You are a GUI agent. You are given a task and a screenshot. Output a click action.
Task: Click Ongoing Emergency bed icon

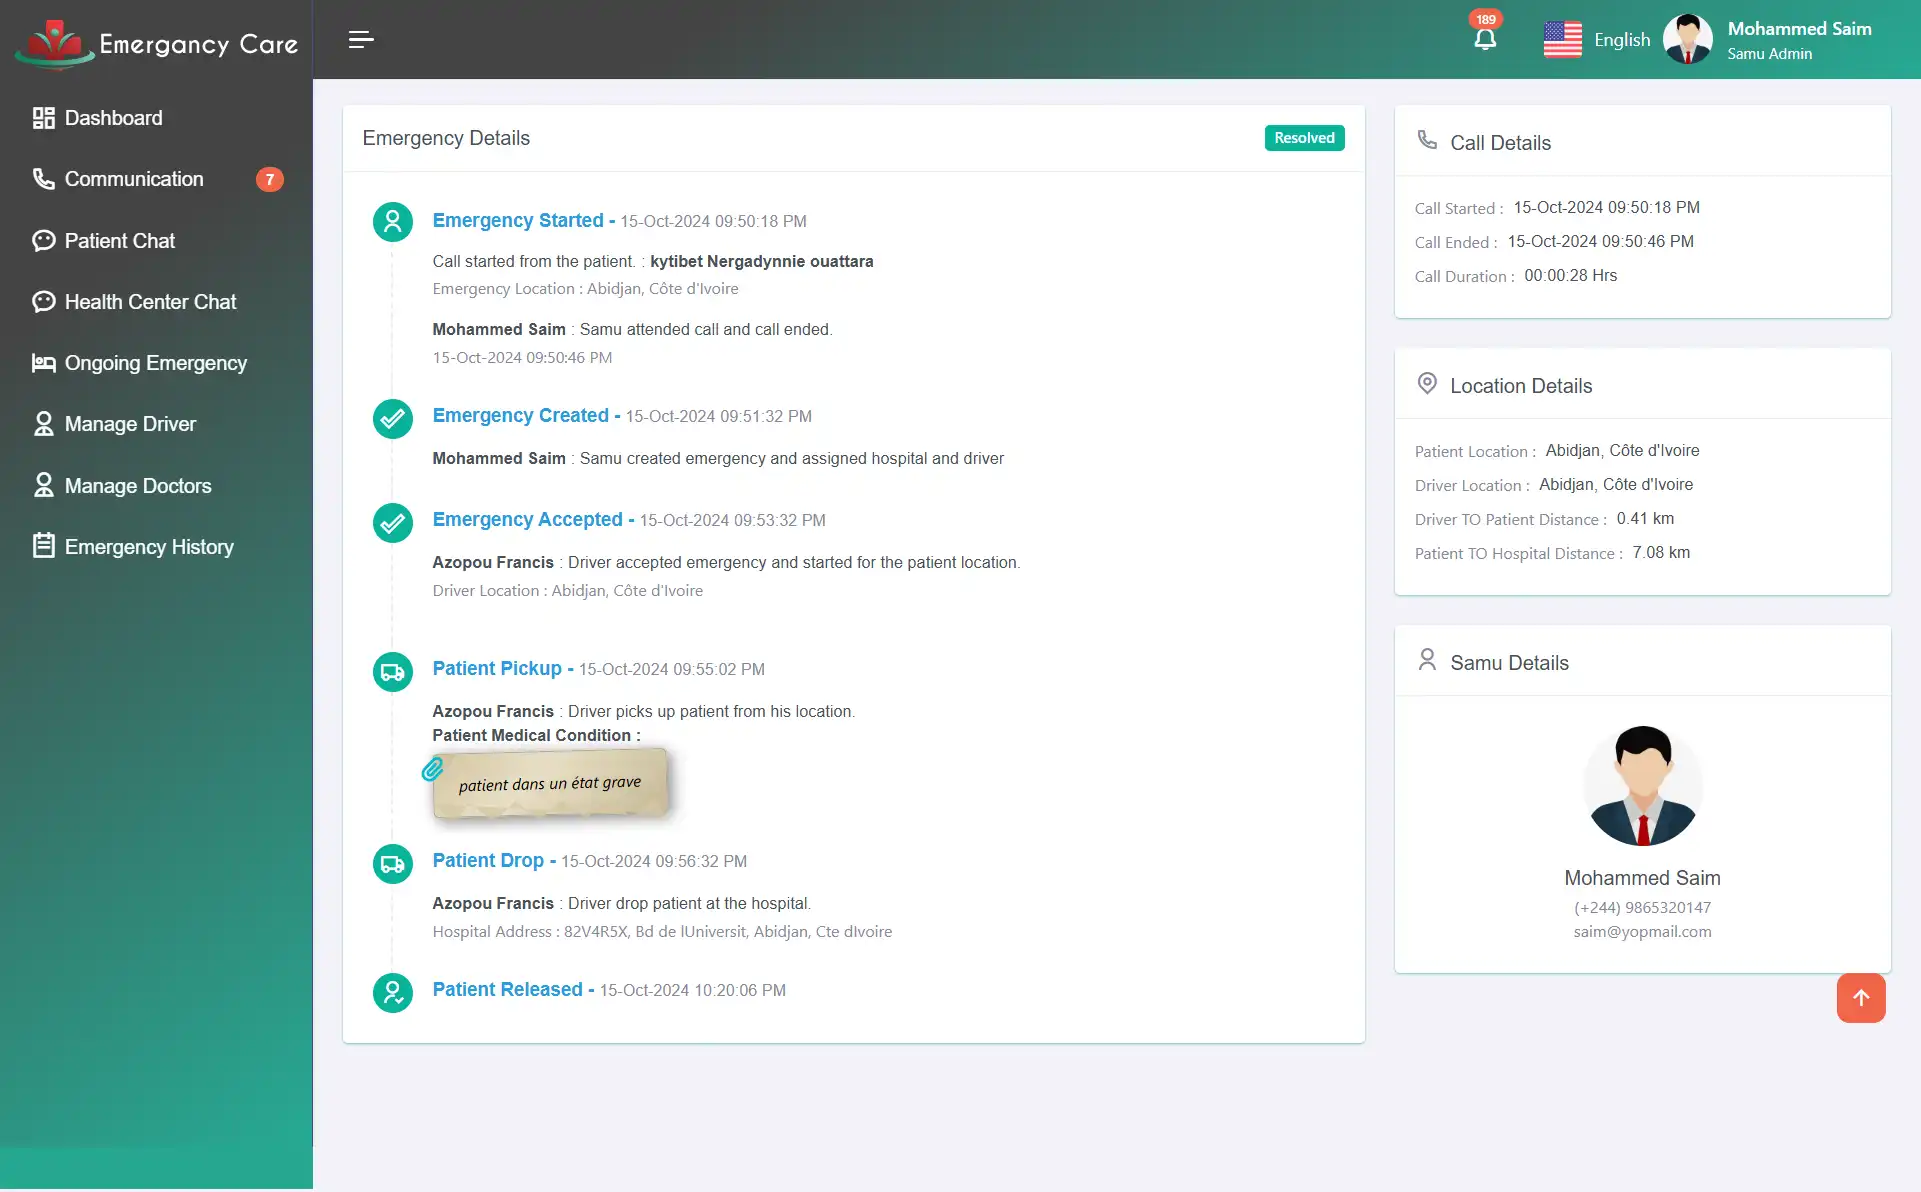[43, 363]
